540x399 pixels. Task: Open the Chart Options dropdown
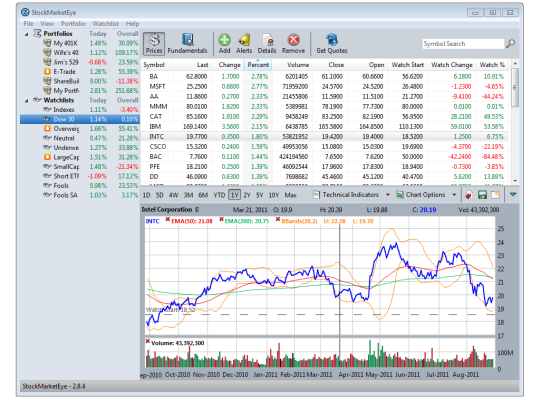(426, 195)
